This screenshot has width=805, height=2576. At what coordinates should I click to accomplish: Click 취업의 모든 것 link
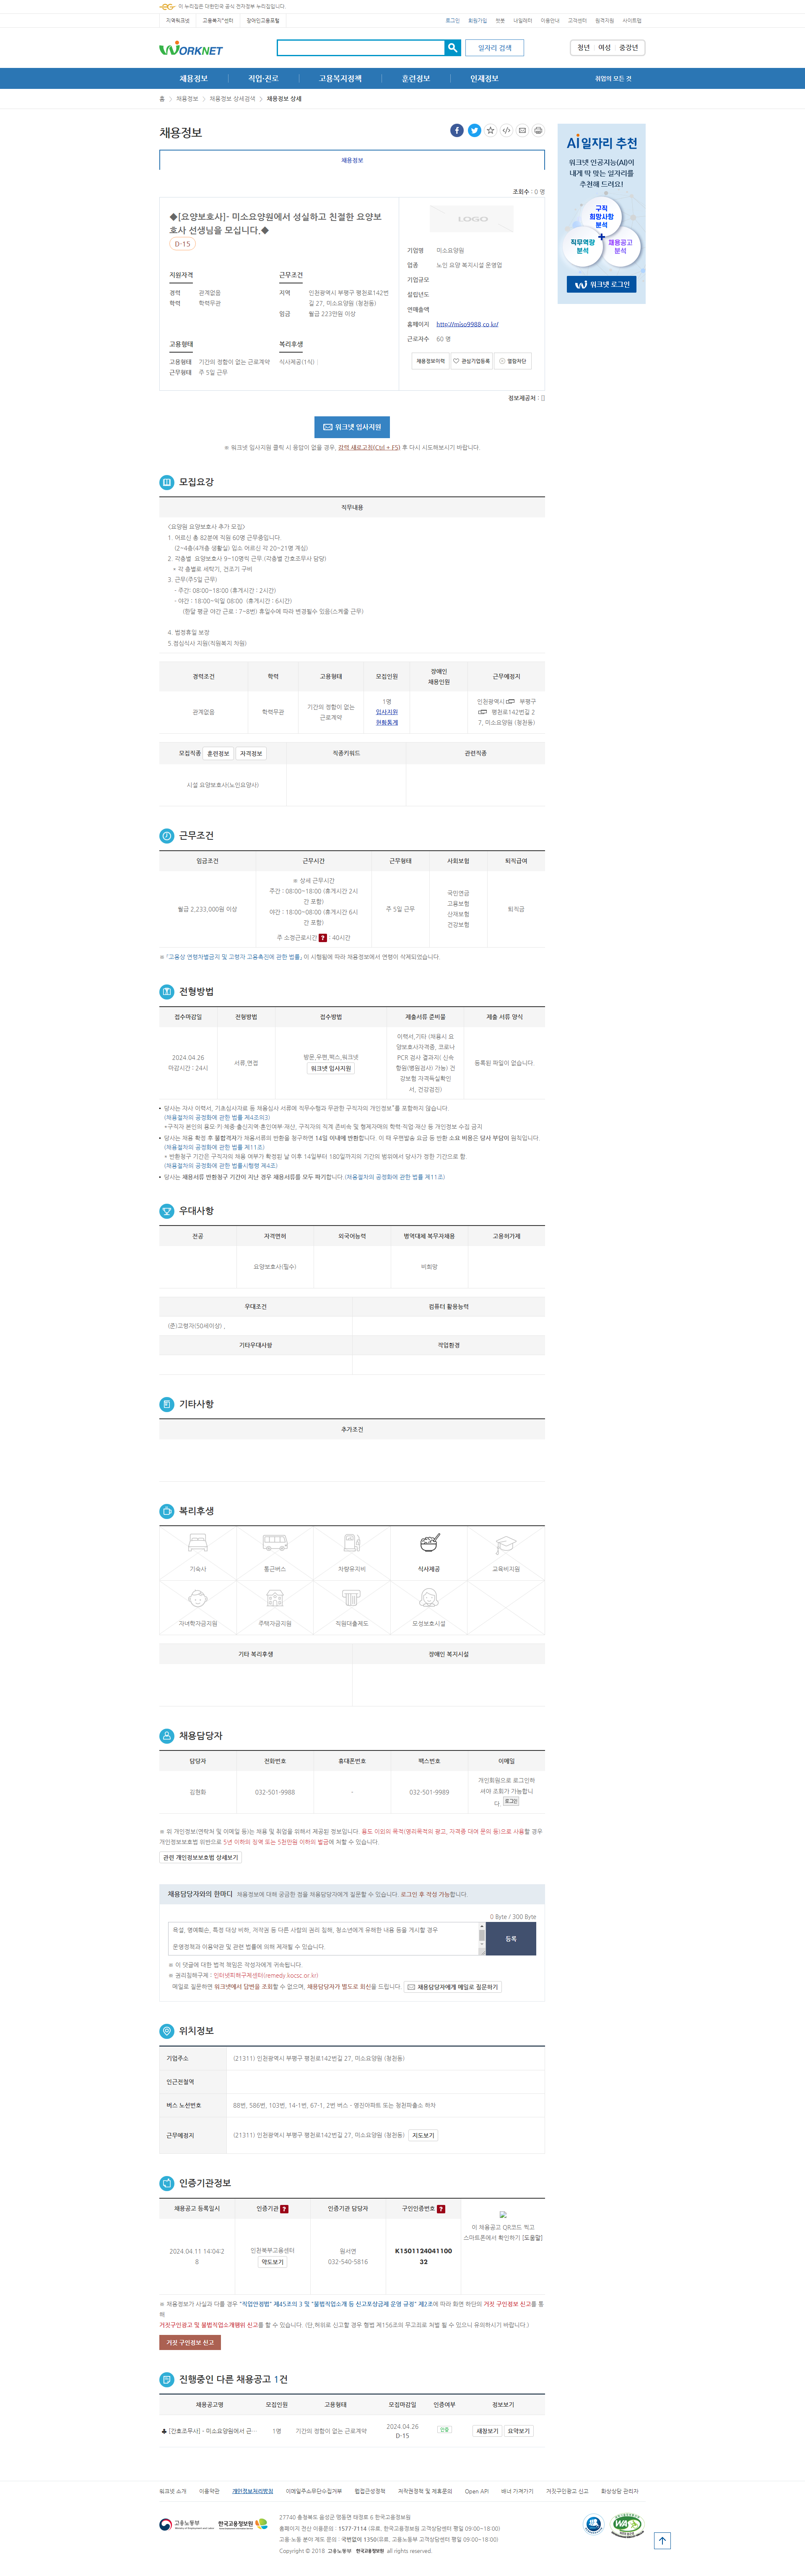(613, 79)
